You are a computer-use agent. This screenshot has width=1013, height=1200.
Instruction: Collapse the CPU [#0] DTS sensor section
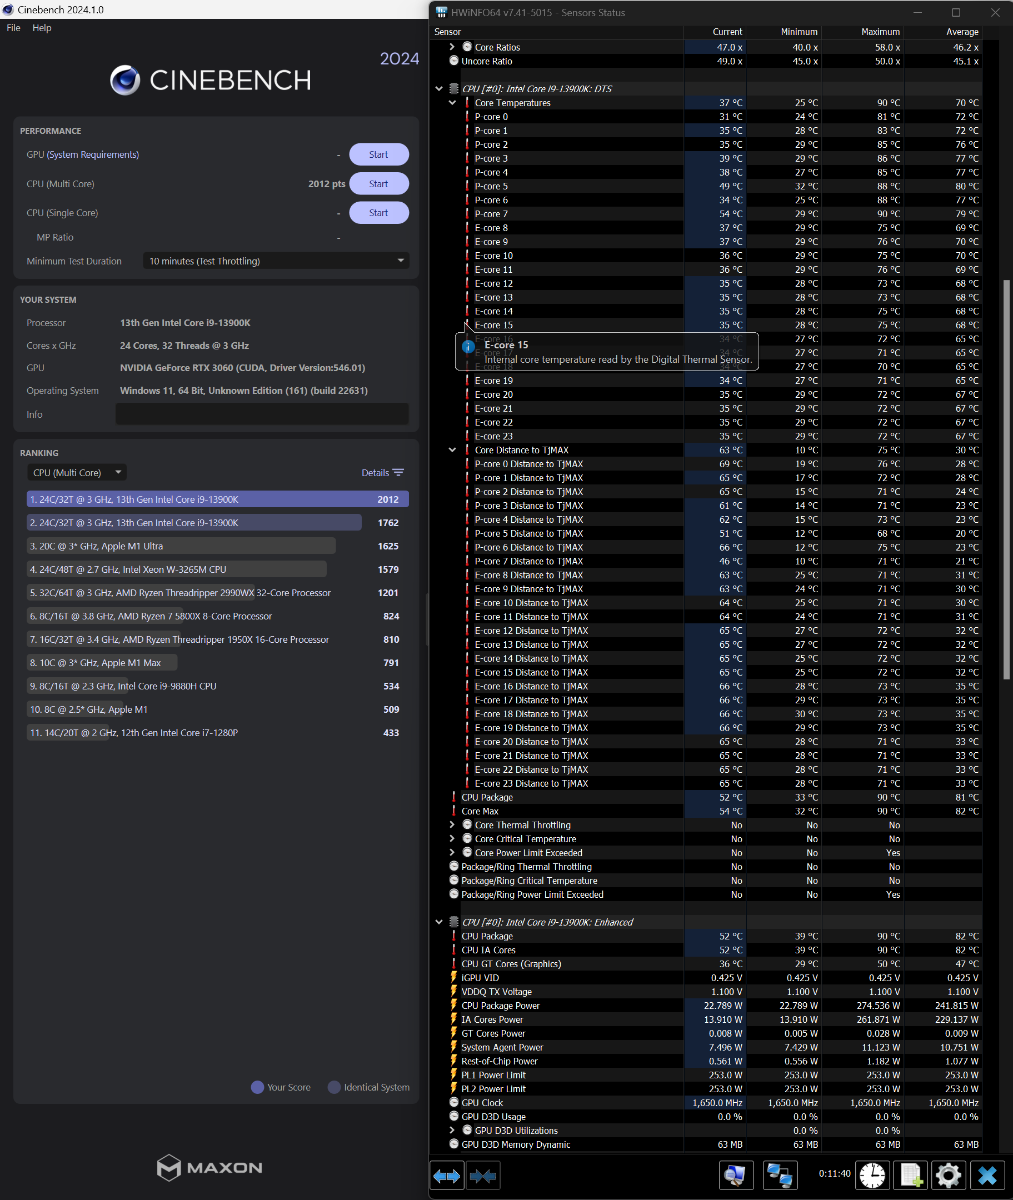coord(439,89)
